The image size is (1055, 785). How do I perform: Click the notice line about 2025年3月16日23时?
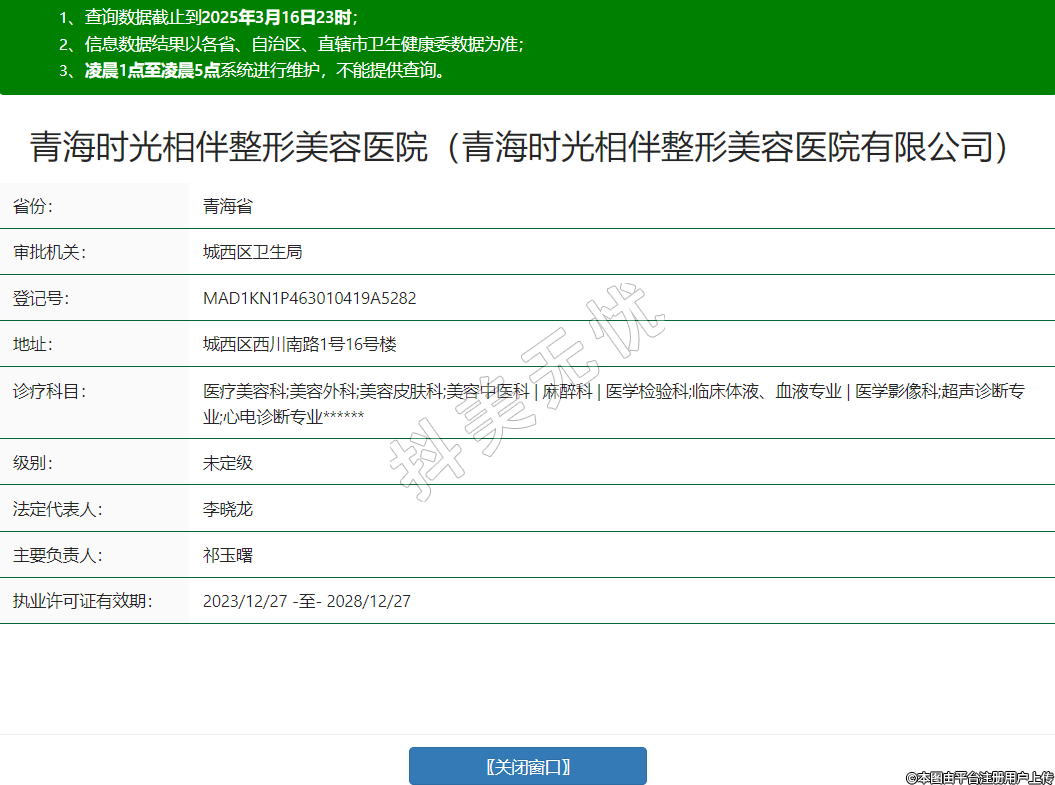coord(208,18)
